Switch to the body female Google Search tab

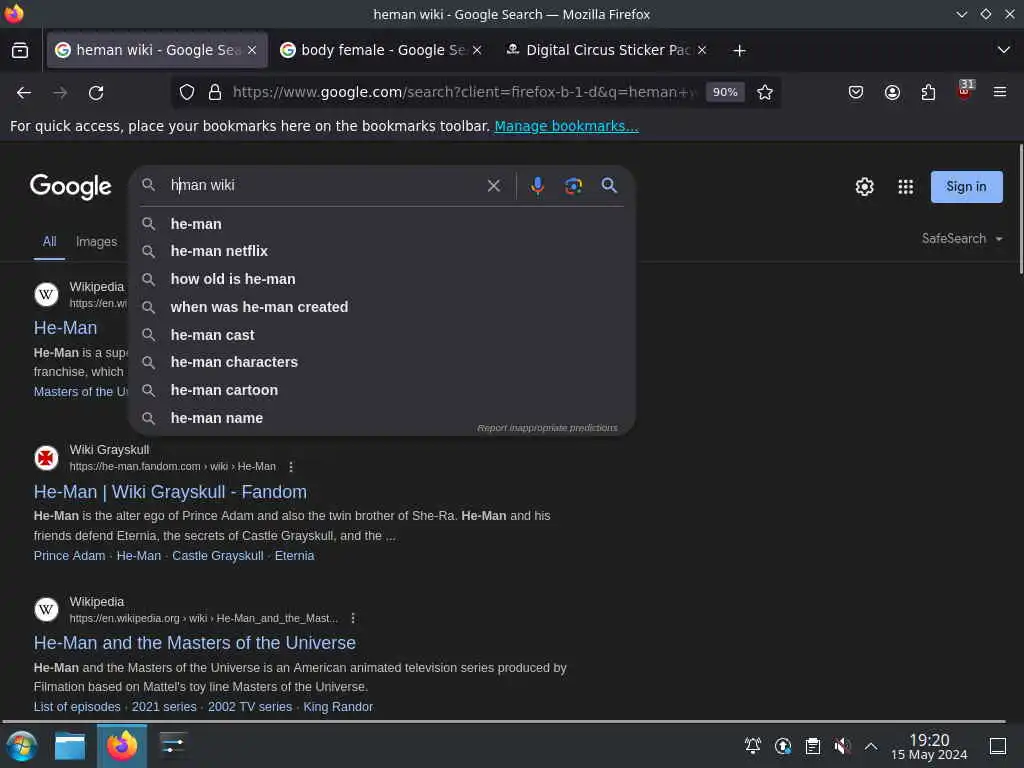point(382,50)
